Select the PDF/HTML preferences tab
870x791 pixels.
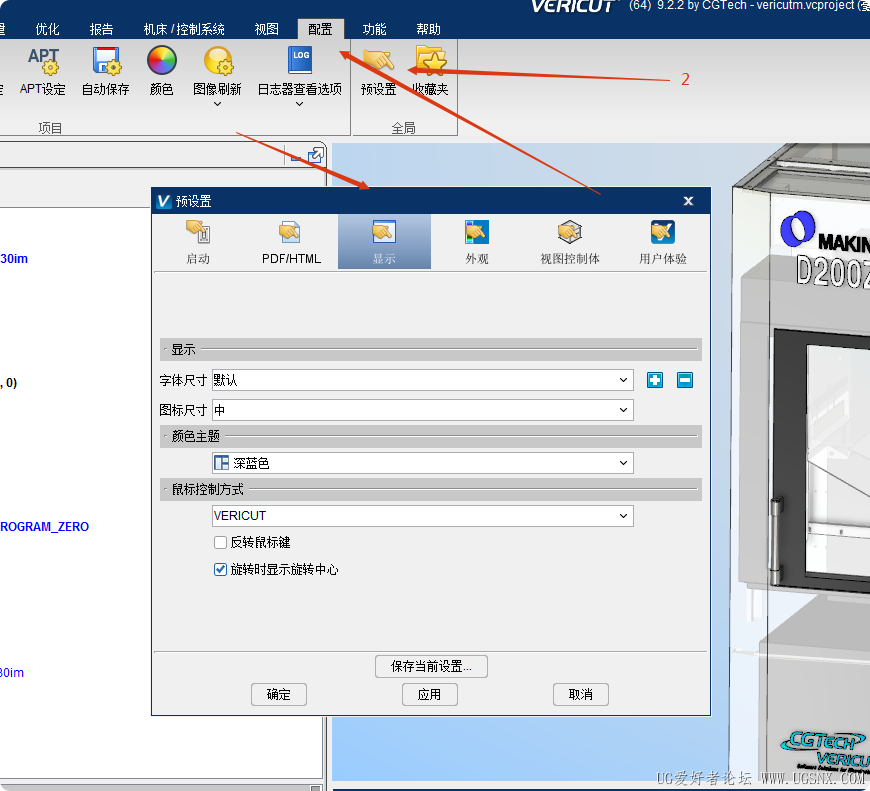click(x=291, y=242)
